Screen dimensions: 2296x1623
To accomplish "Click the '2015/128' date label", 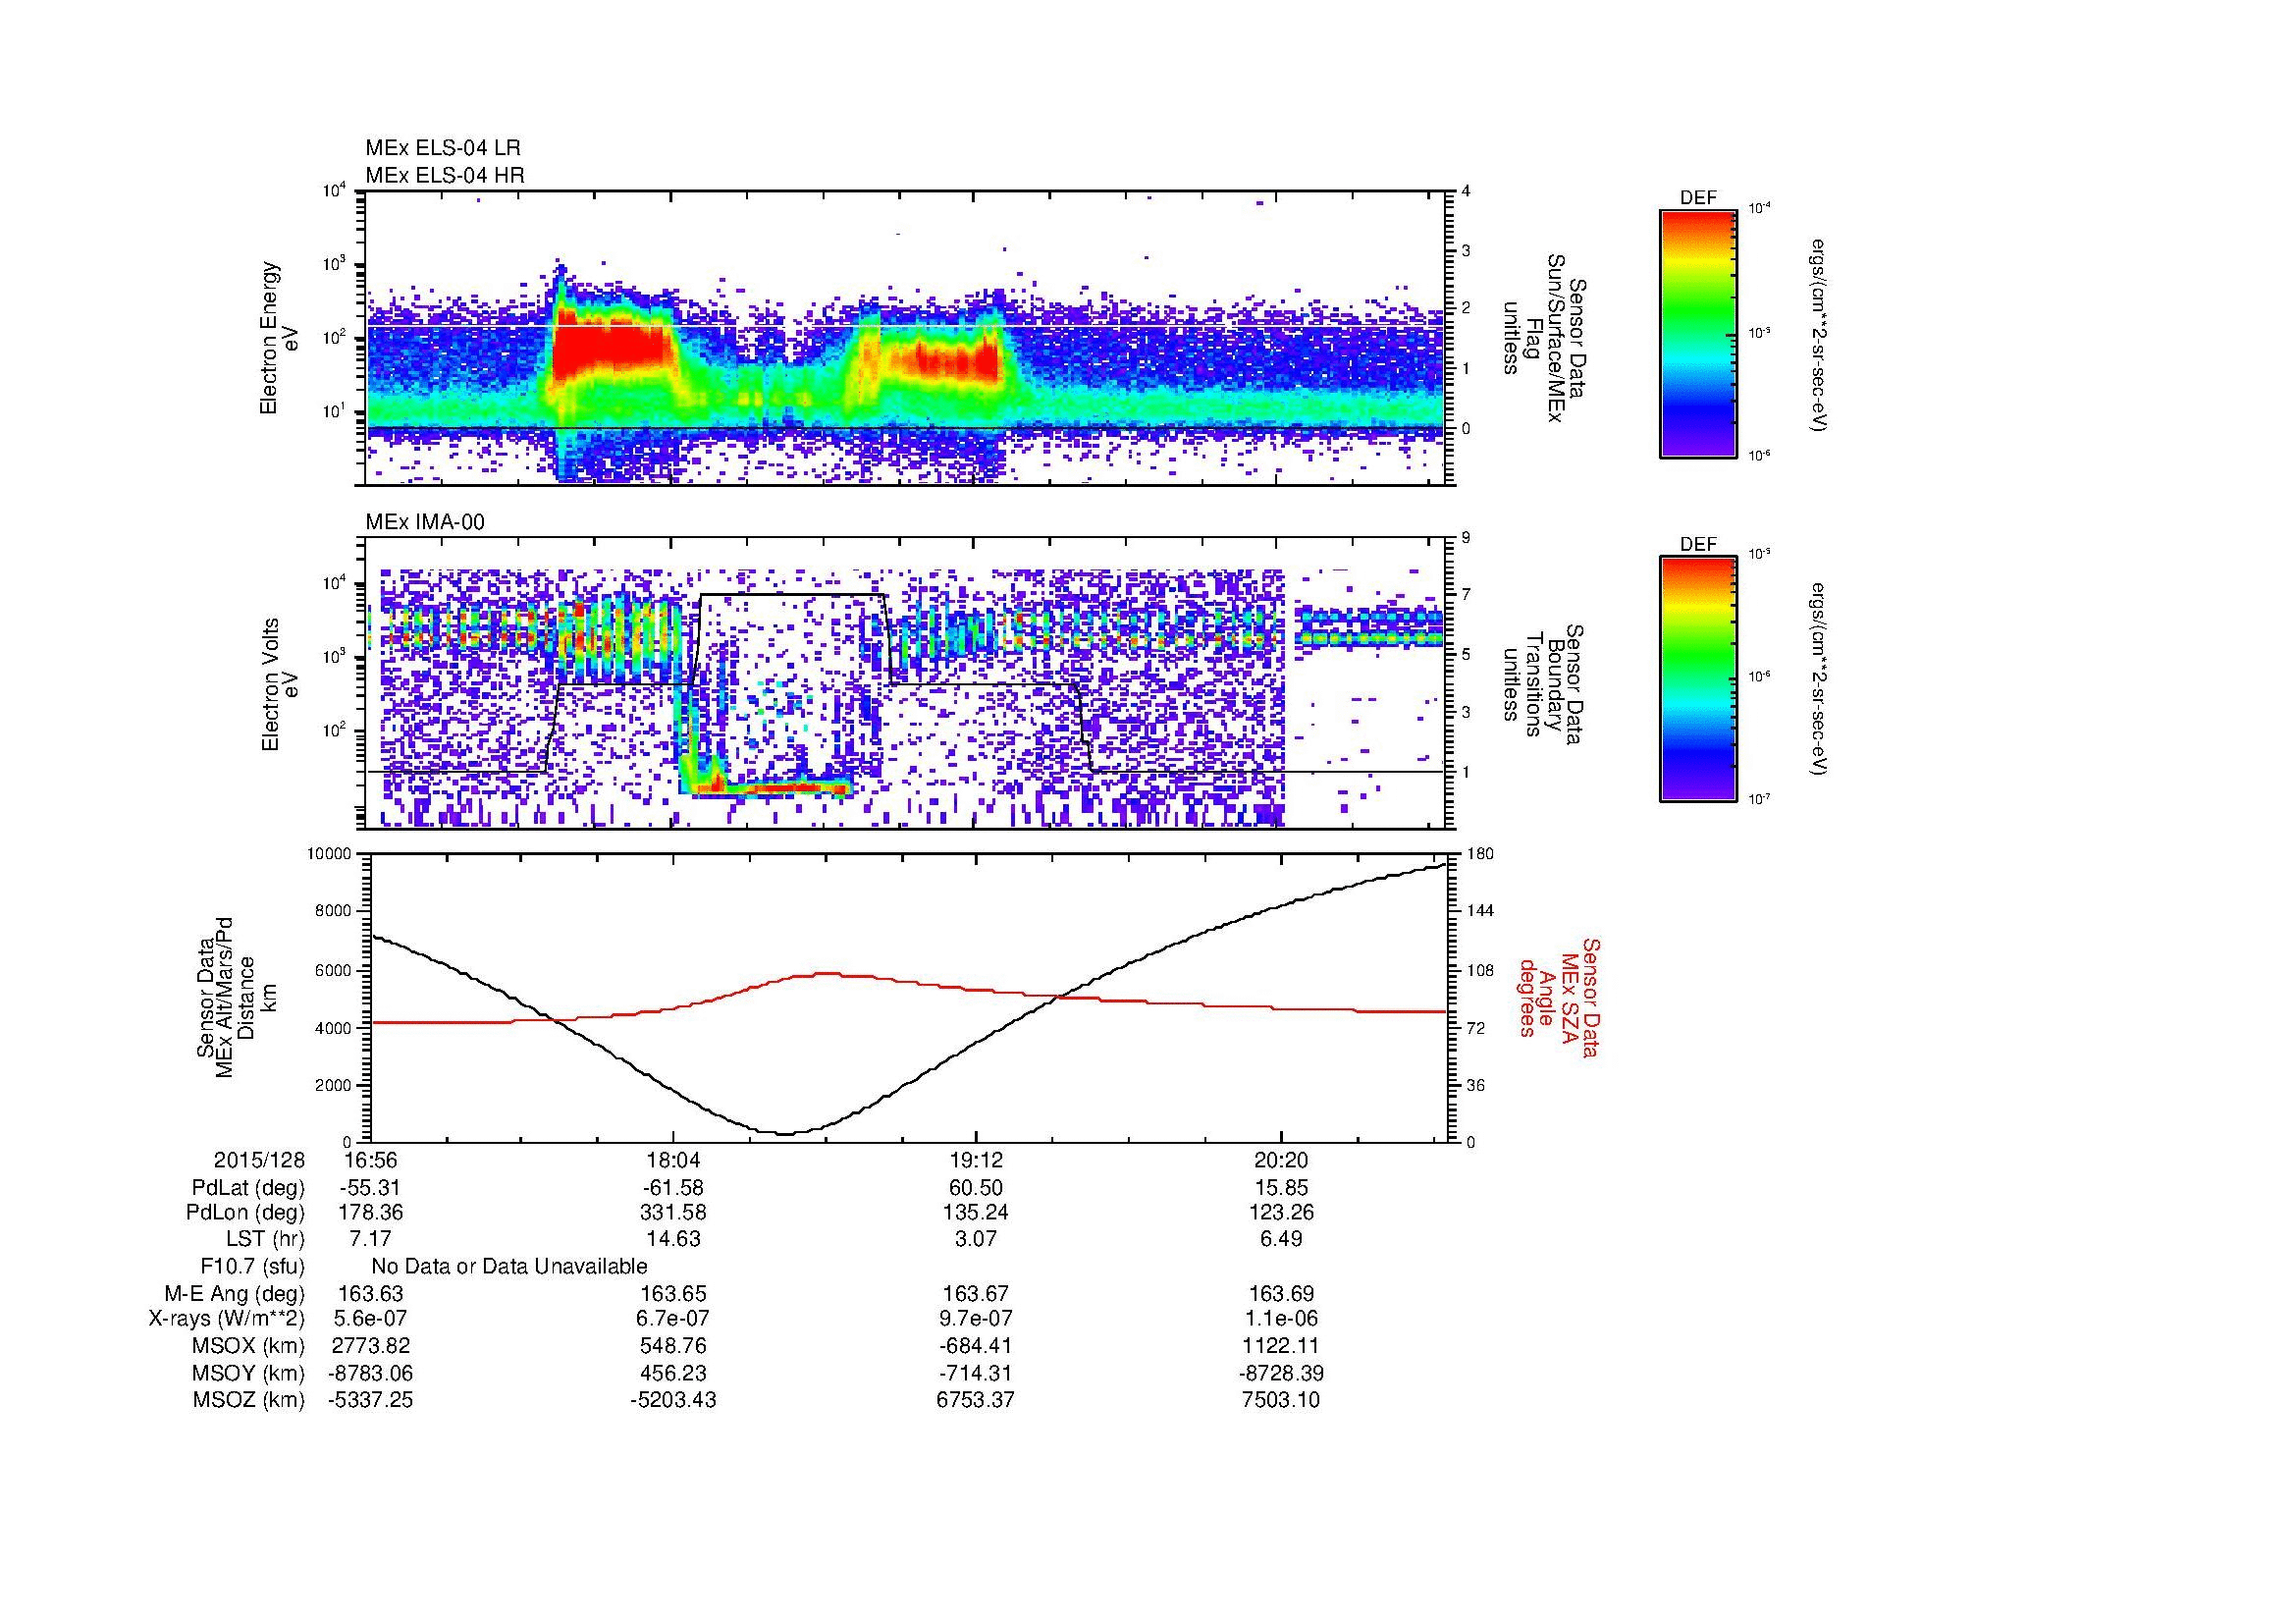I will 259,1160.
